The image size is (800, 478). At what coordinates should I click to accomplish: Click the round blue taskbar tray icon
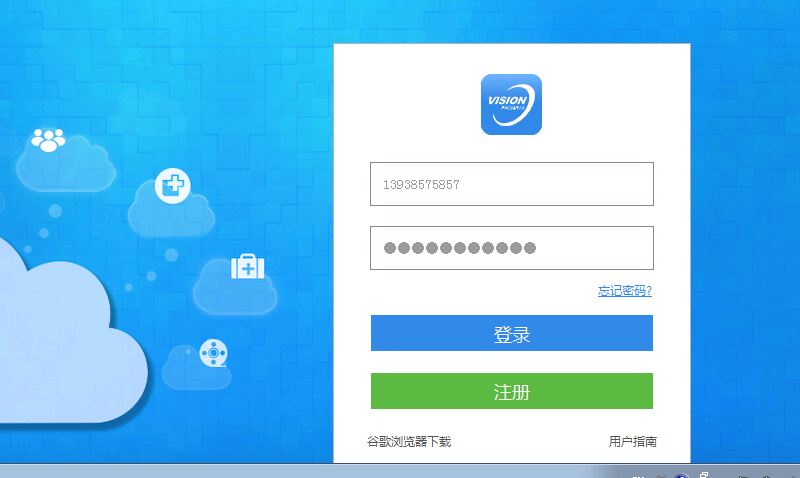[682, 474]
